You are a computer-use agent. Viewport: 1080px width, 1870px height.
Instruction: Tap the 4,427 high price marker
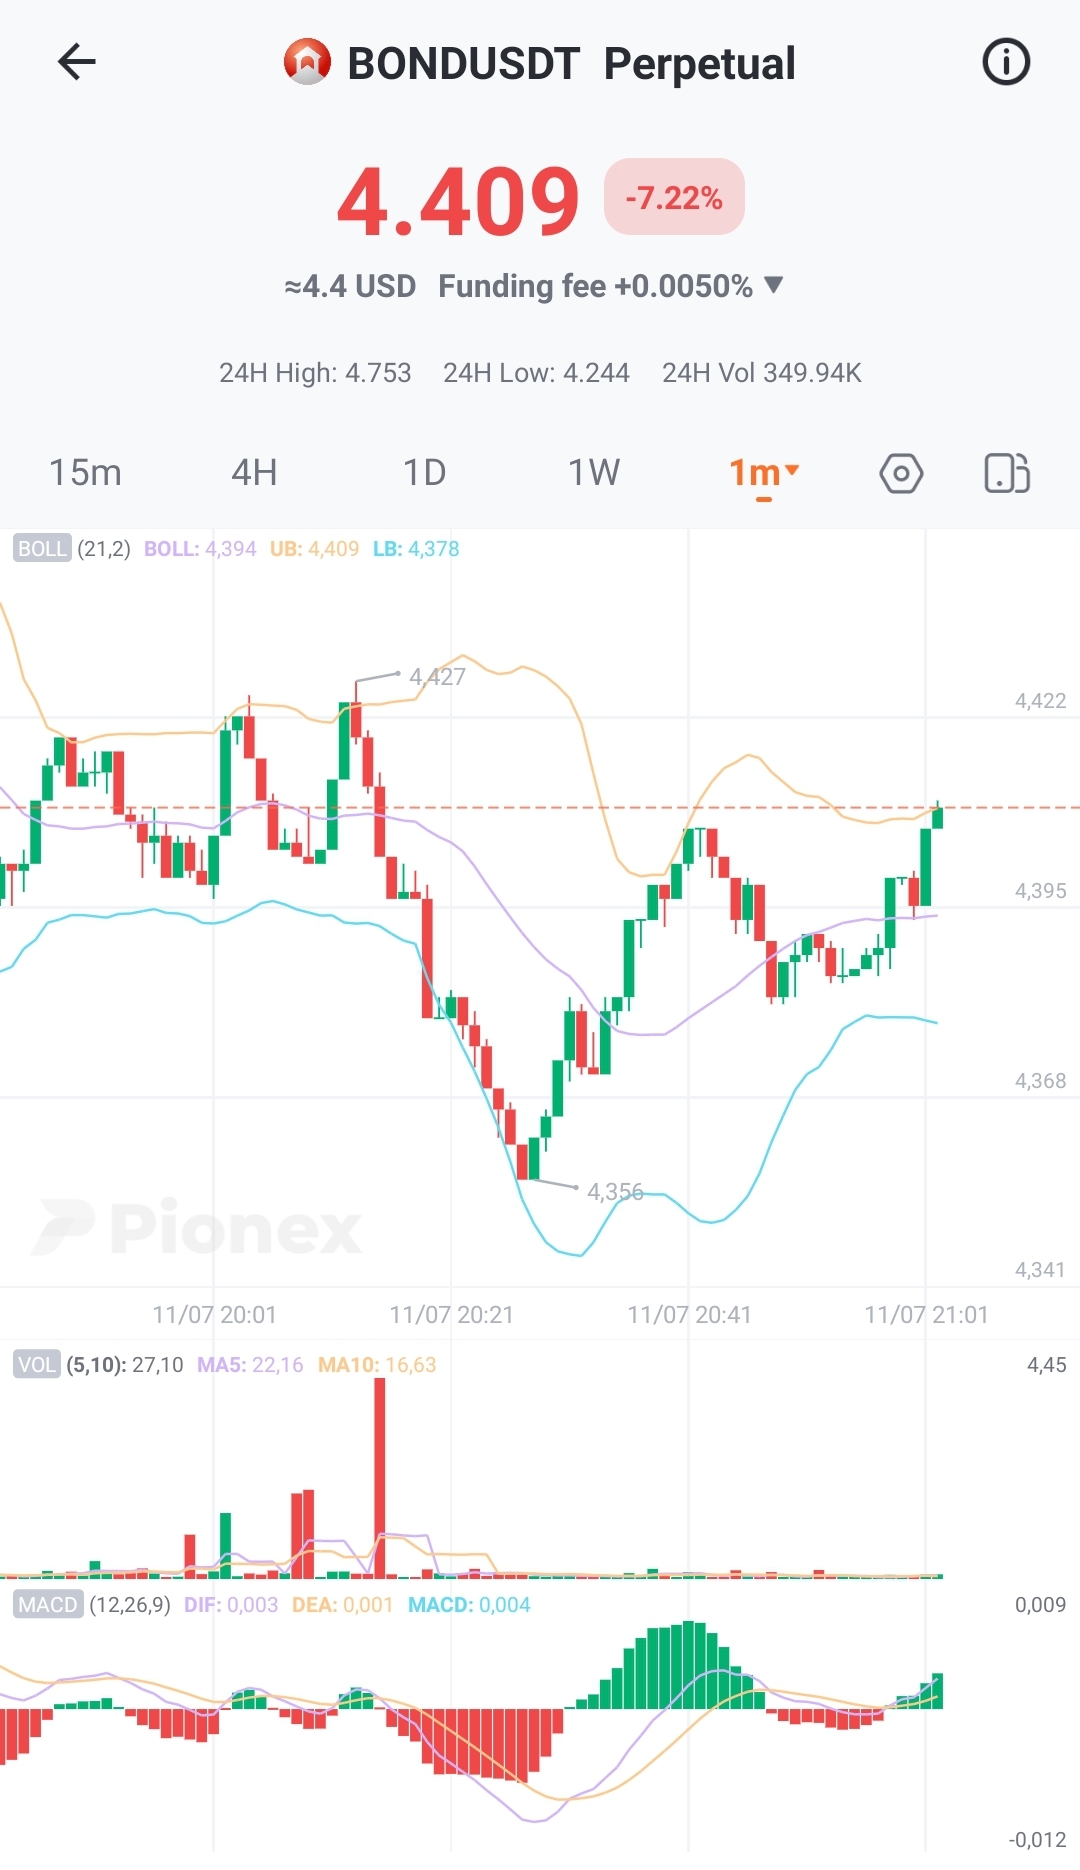click(x=437, y=677)
